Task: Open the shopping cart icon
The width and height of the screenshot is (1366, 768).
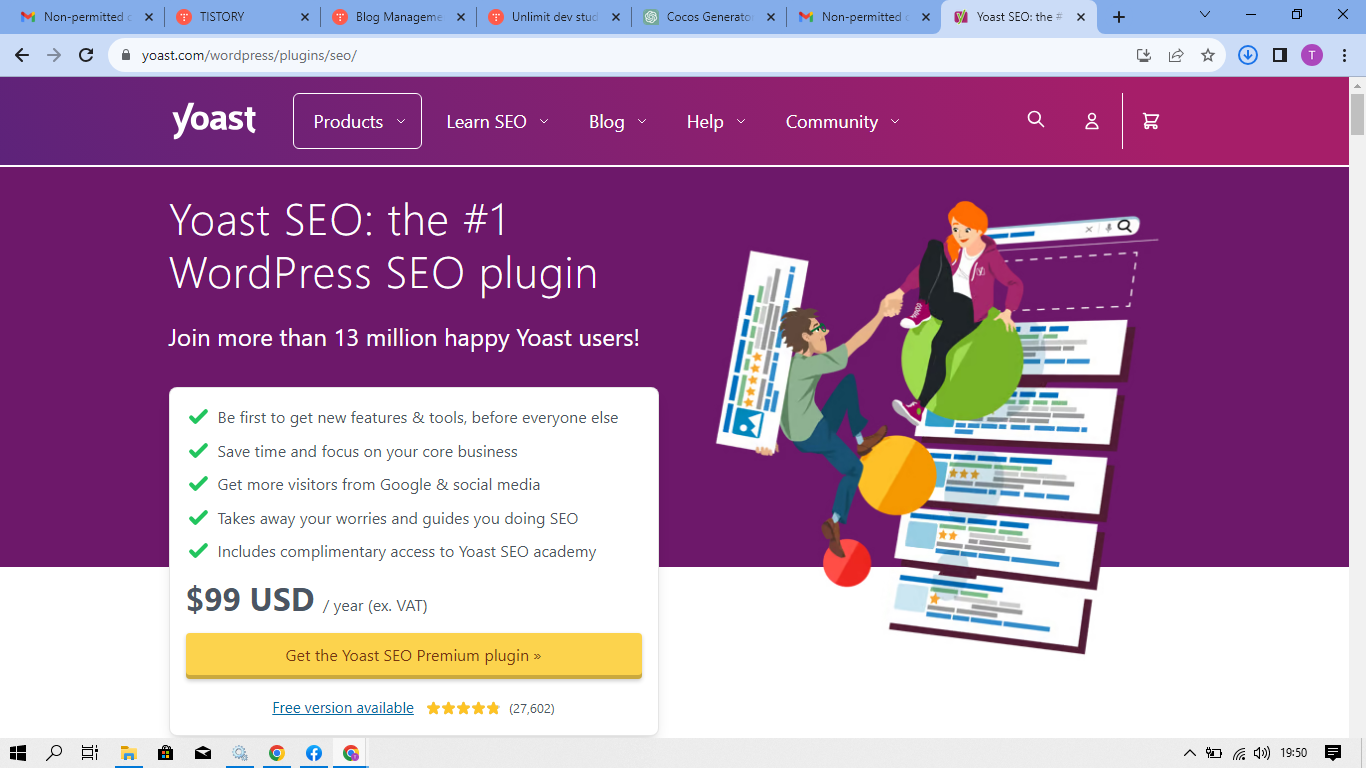Action: (x=1151, y=121)
